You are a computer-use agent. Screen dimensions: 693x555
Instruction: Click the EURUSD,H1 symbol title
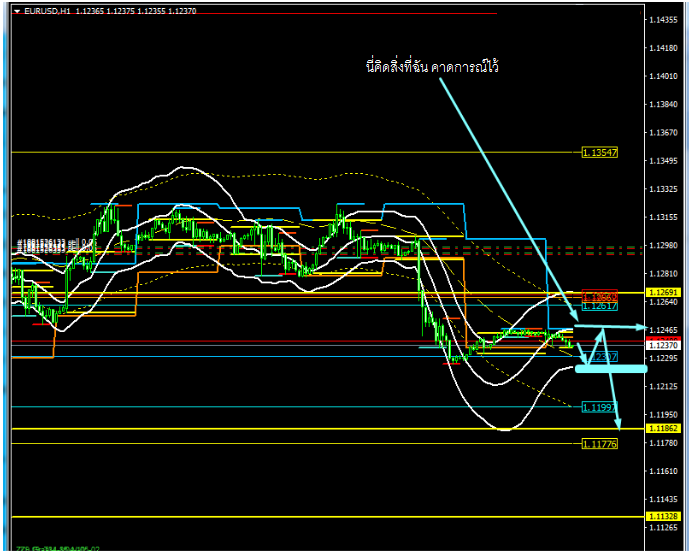47,11
